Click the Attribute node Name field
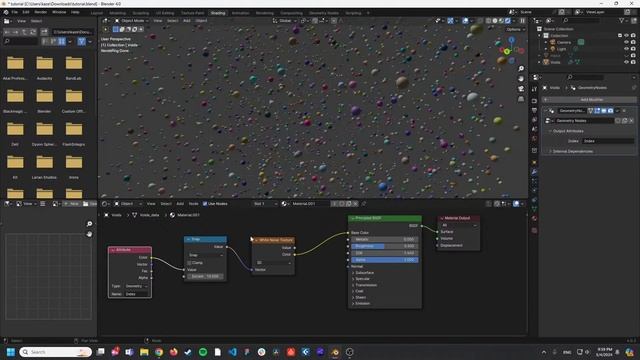This screenshot has height=360, width=640. click(136, 294)
